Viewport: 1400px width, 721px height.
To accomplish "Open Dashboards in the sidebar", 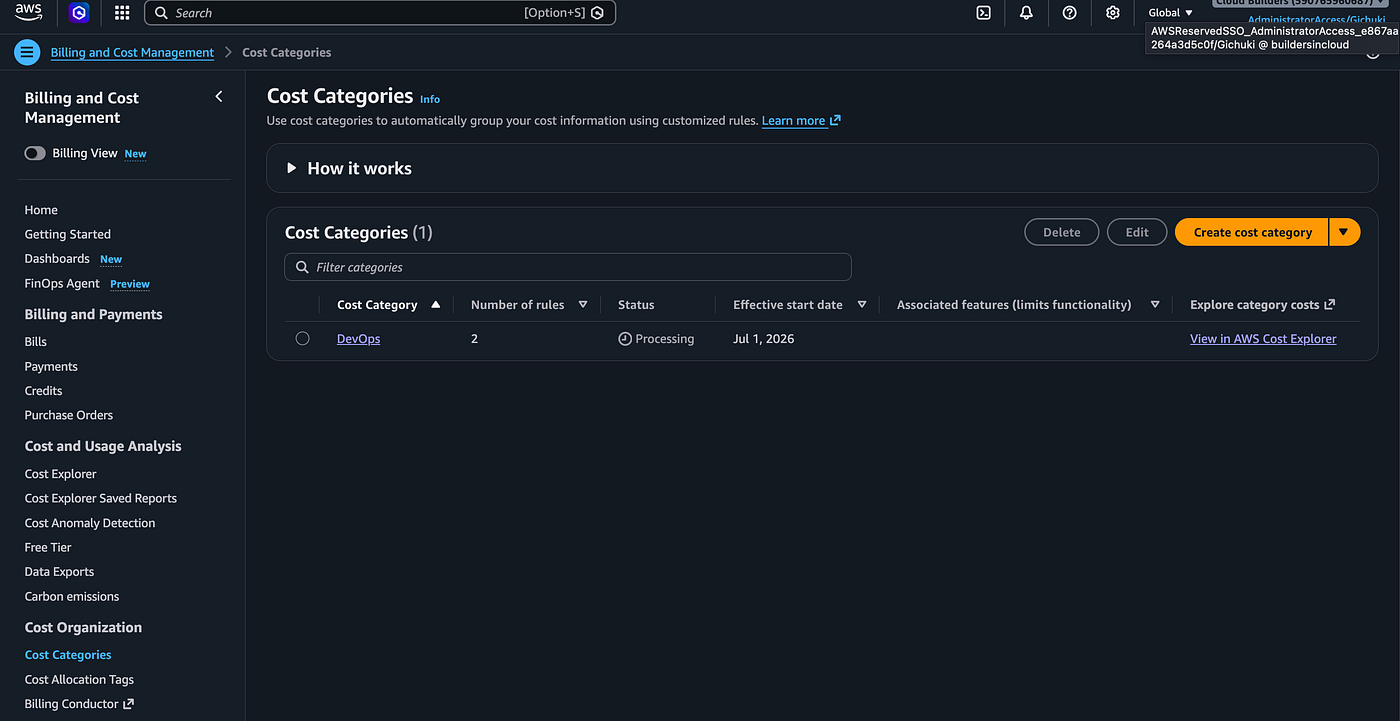I will click(57, 259).
